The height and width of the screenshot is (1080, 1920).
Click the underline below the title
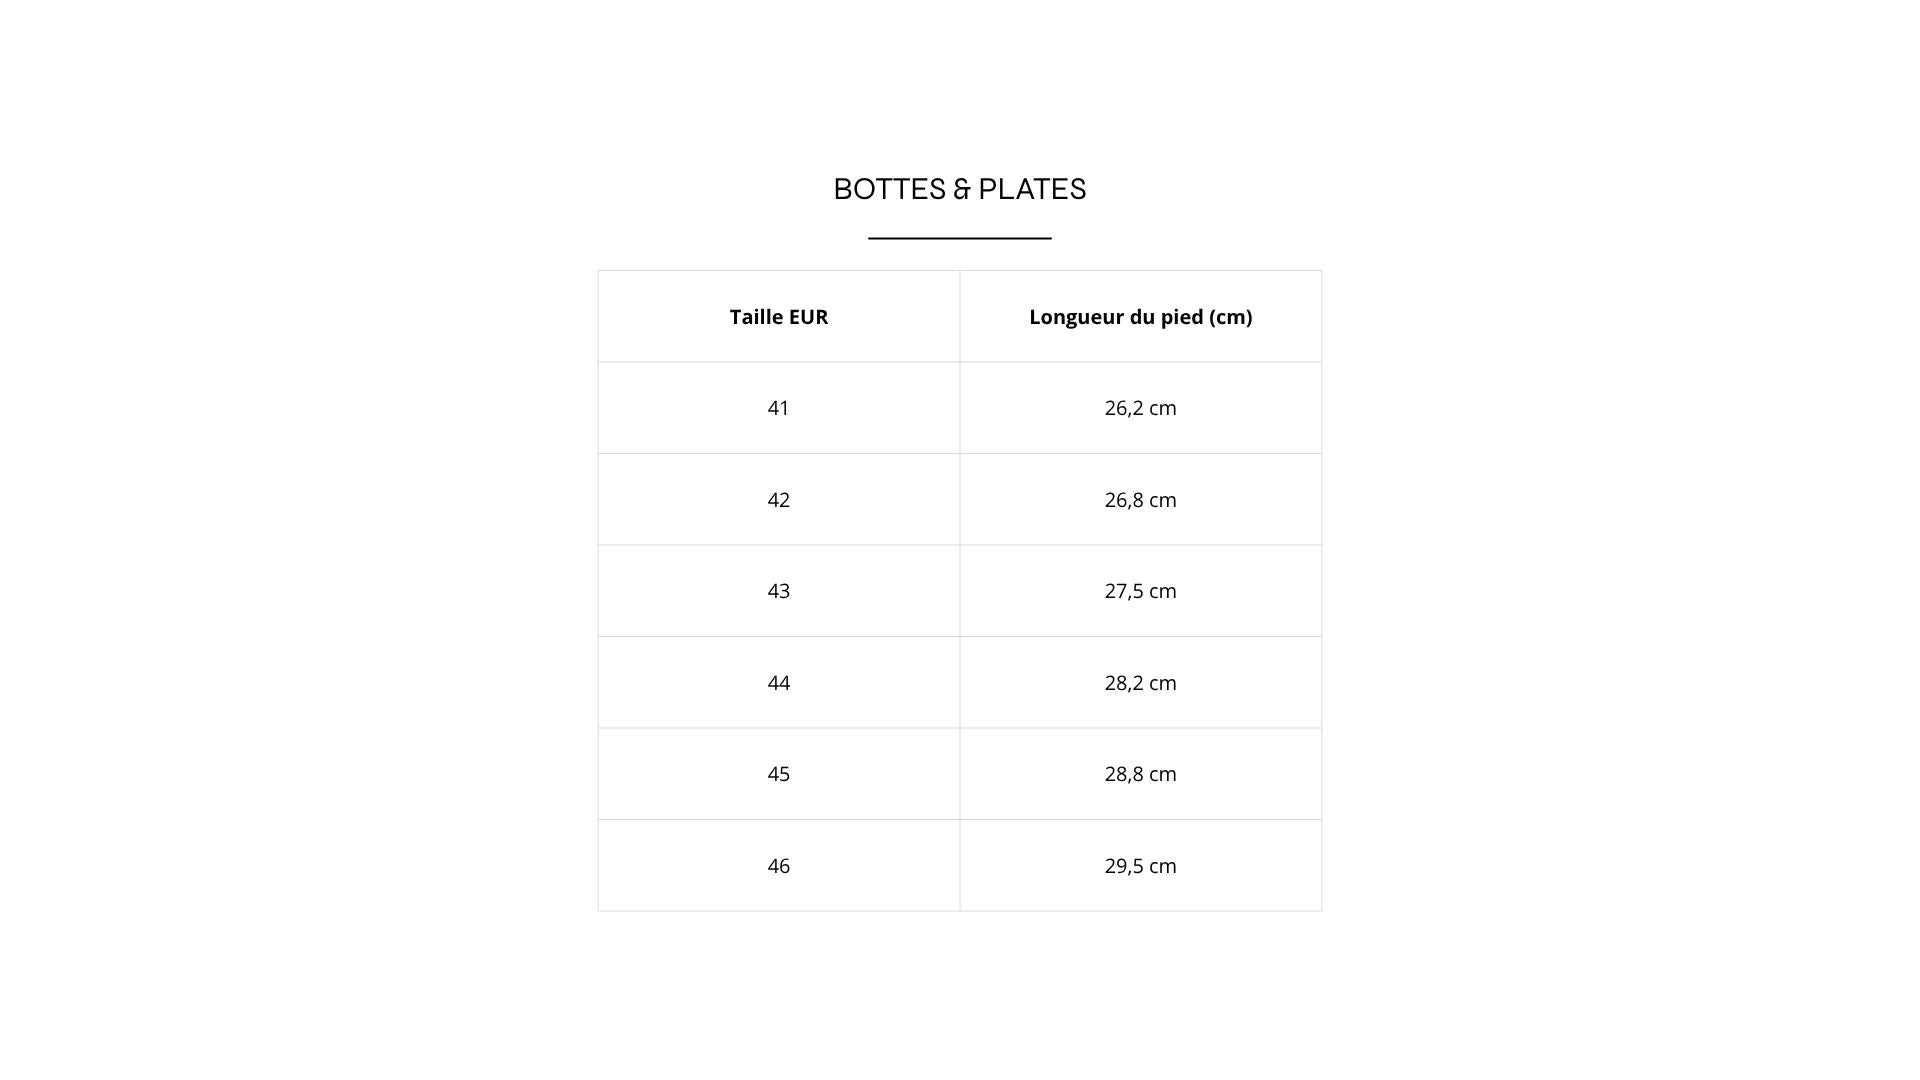click(959, 238)
